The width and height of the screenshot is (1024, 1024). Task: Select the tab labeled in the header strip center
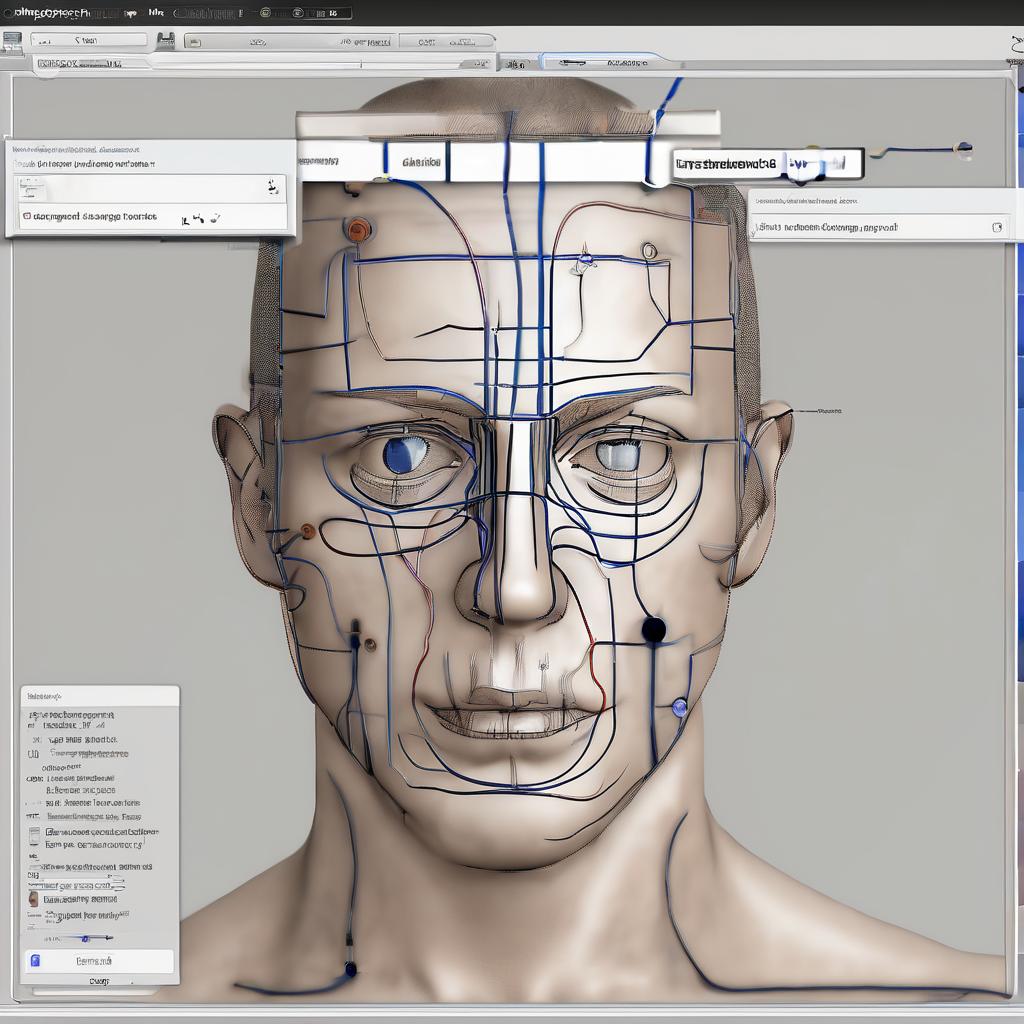click(421, 162)
